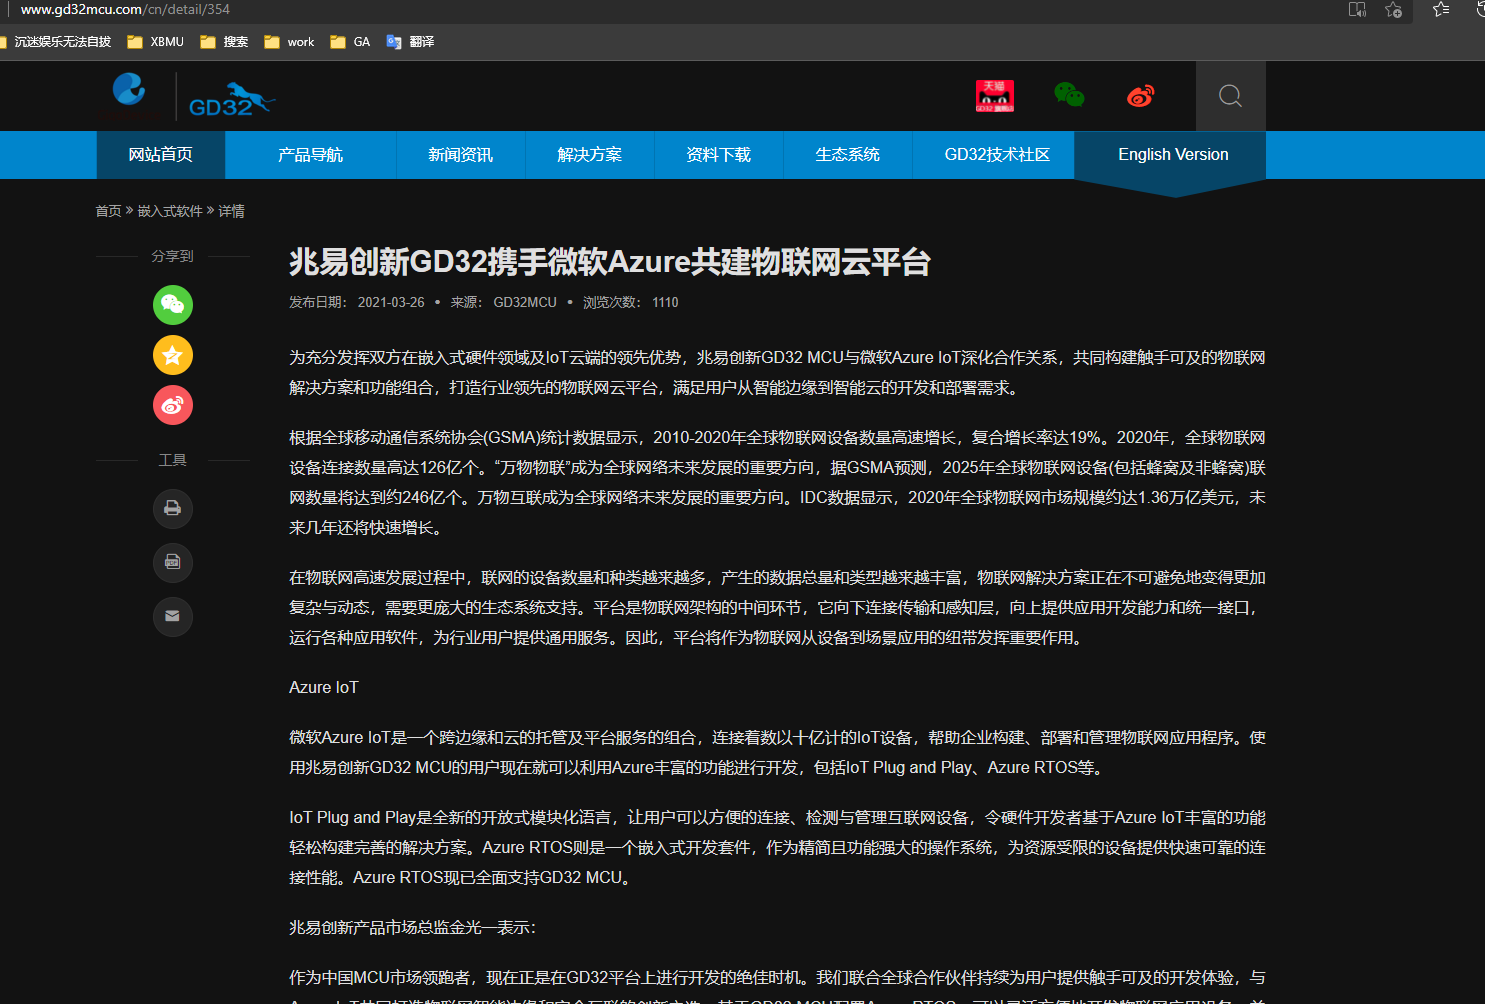Viewport: 1485px width, 1004px height.
Task: Click the article title heading
Action: click(x=610, y=262)
